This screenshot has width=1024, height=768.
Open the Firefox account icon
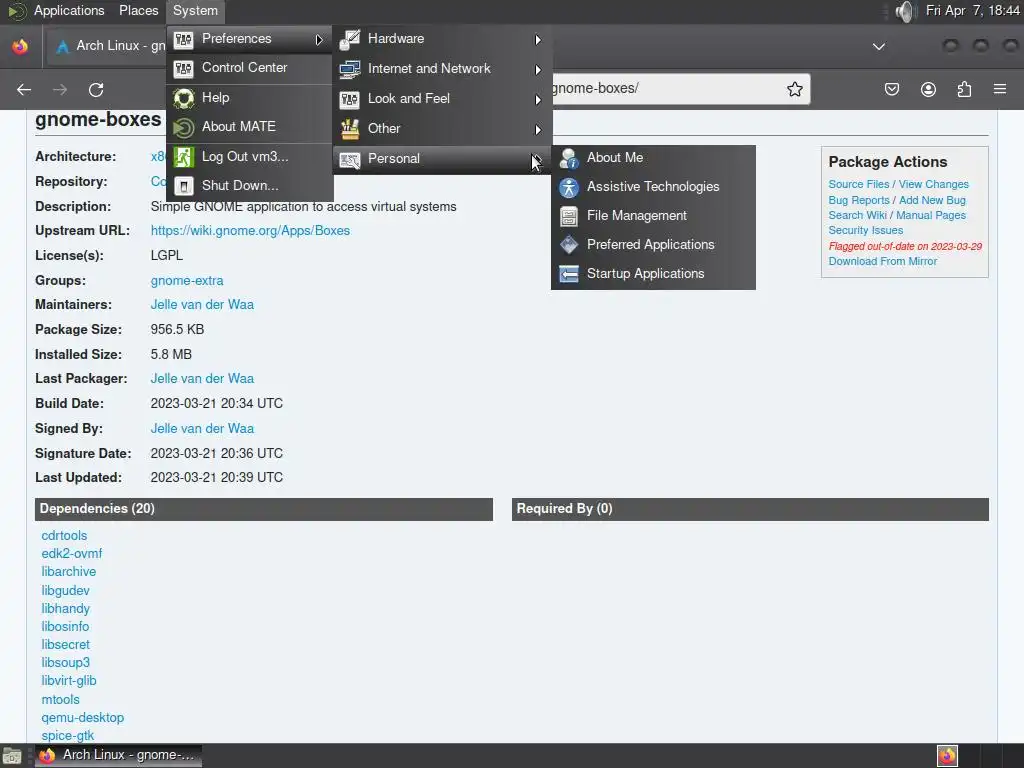(x=928, y=89)
